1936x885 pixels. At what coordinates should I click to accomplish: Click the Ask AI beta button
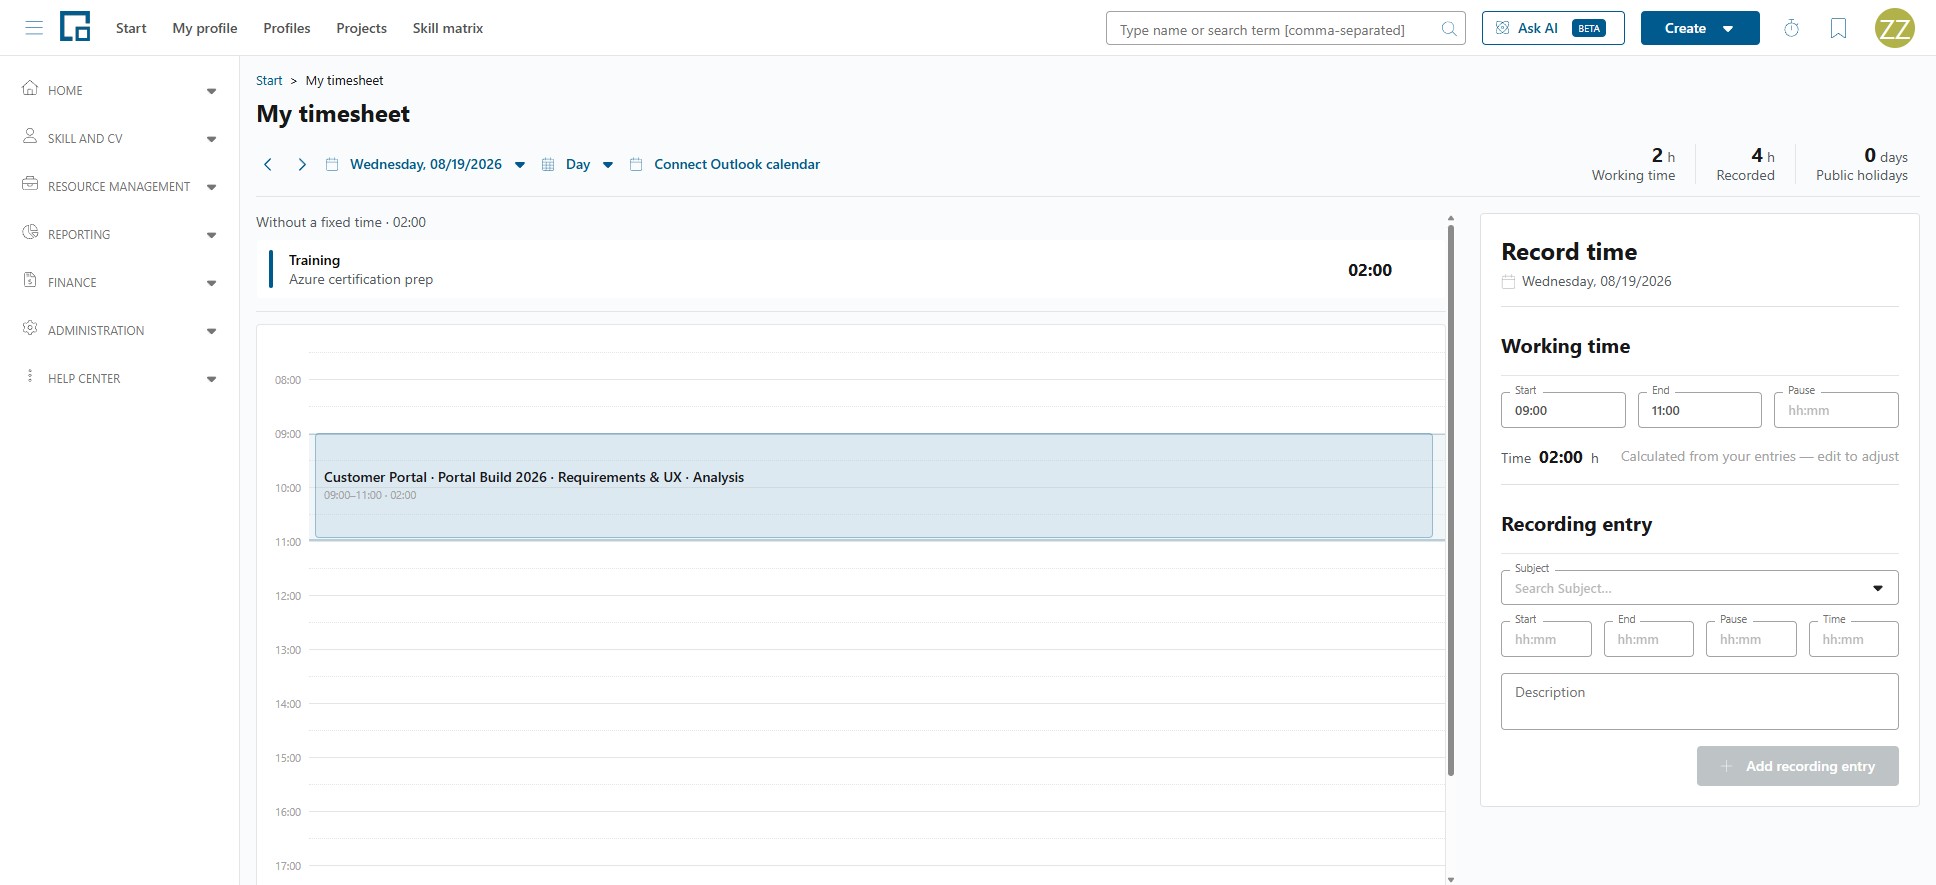(1553, 28)
